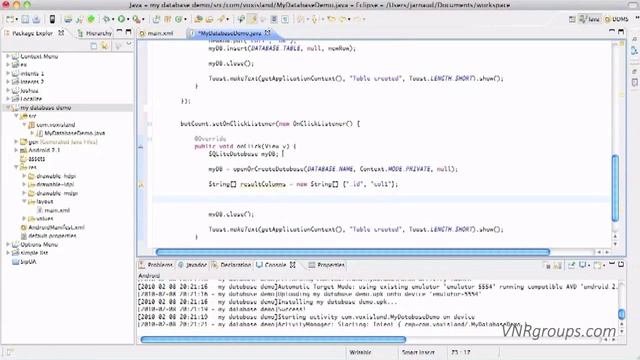
Task: Expand the intents 1 project node
Action: click(8, 73)
